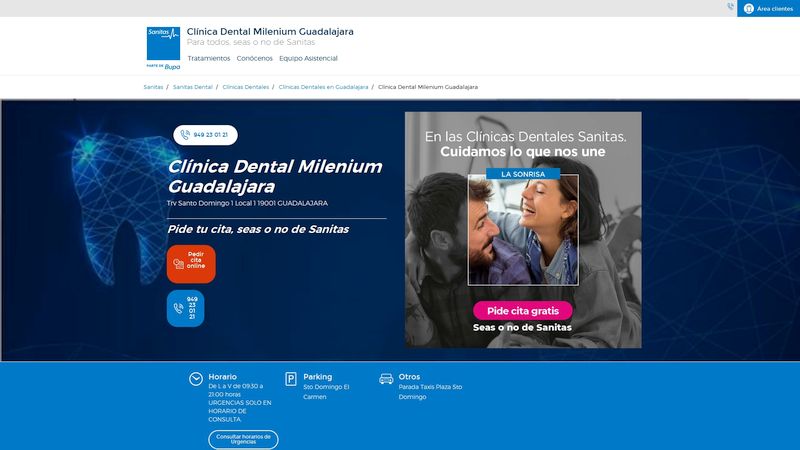Click the Parking heading
The height and width of the screenshot is (450, 800).
pos(317,377)
